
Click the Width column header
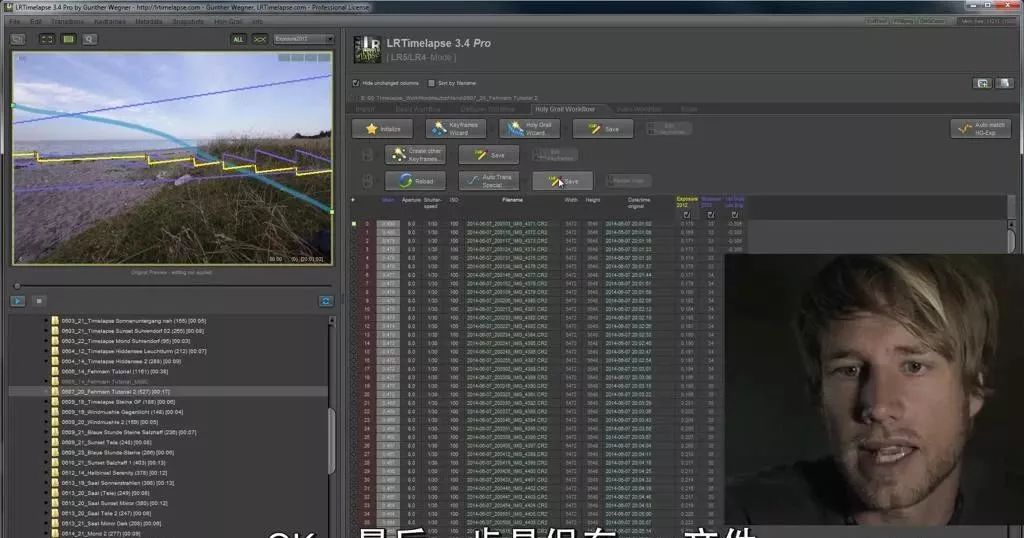click(x=571, y=200)
